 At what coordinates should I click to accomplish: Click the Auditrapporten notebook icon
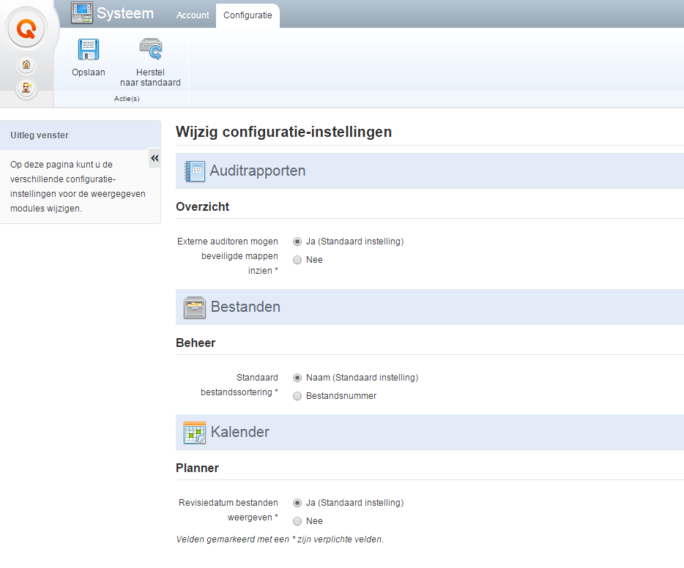click(195, 171)
